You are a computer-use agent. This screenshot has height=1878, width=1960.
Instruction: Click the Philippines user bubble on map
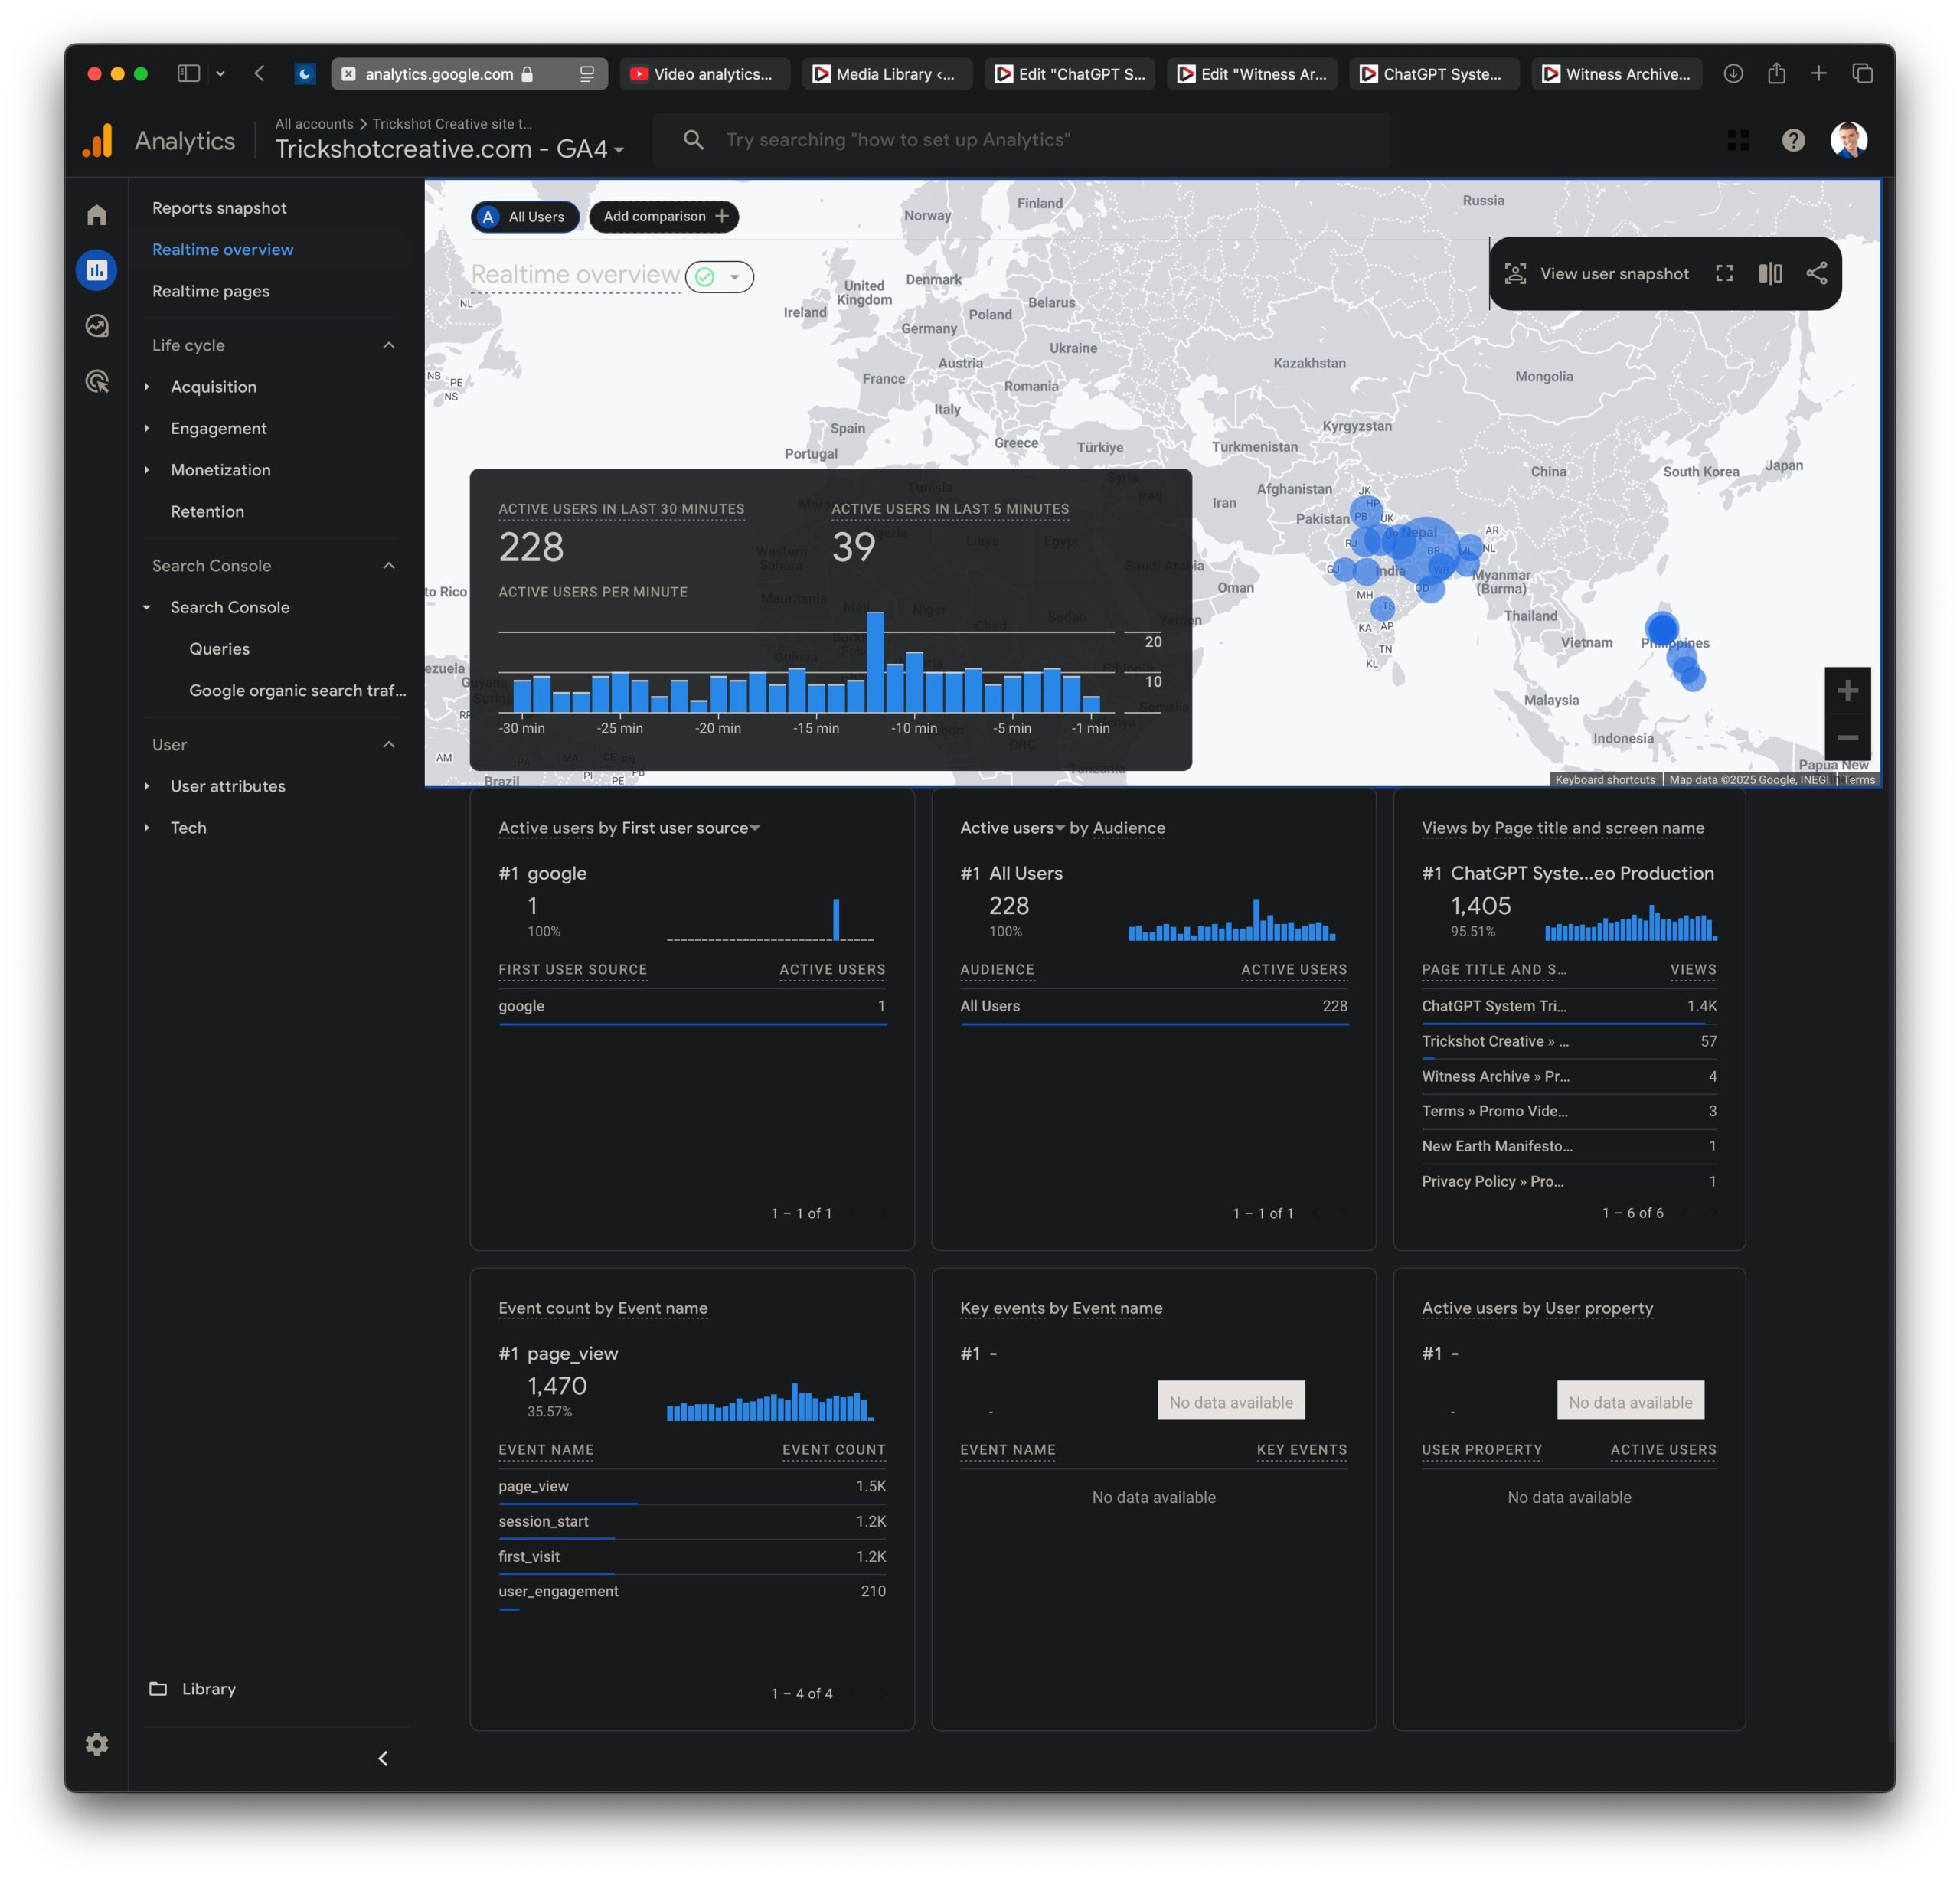[x=1661, y=629]
